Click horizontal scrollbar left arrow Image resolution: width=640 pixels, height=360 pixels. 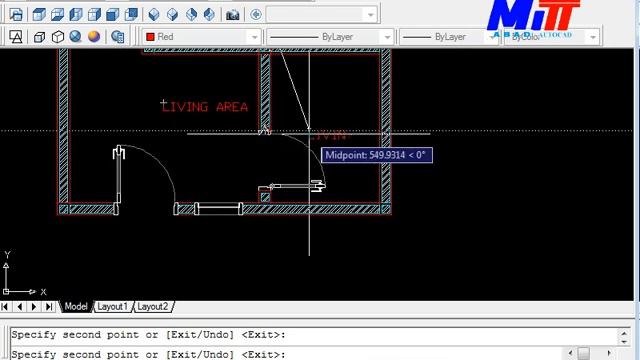570,353
